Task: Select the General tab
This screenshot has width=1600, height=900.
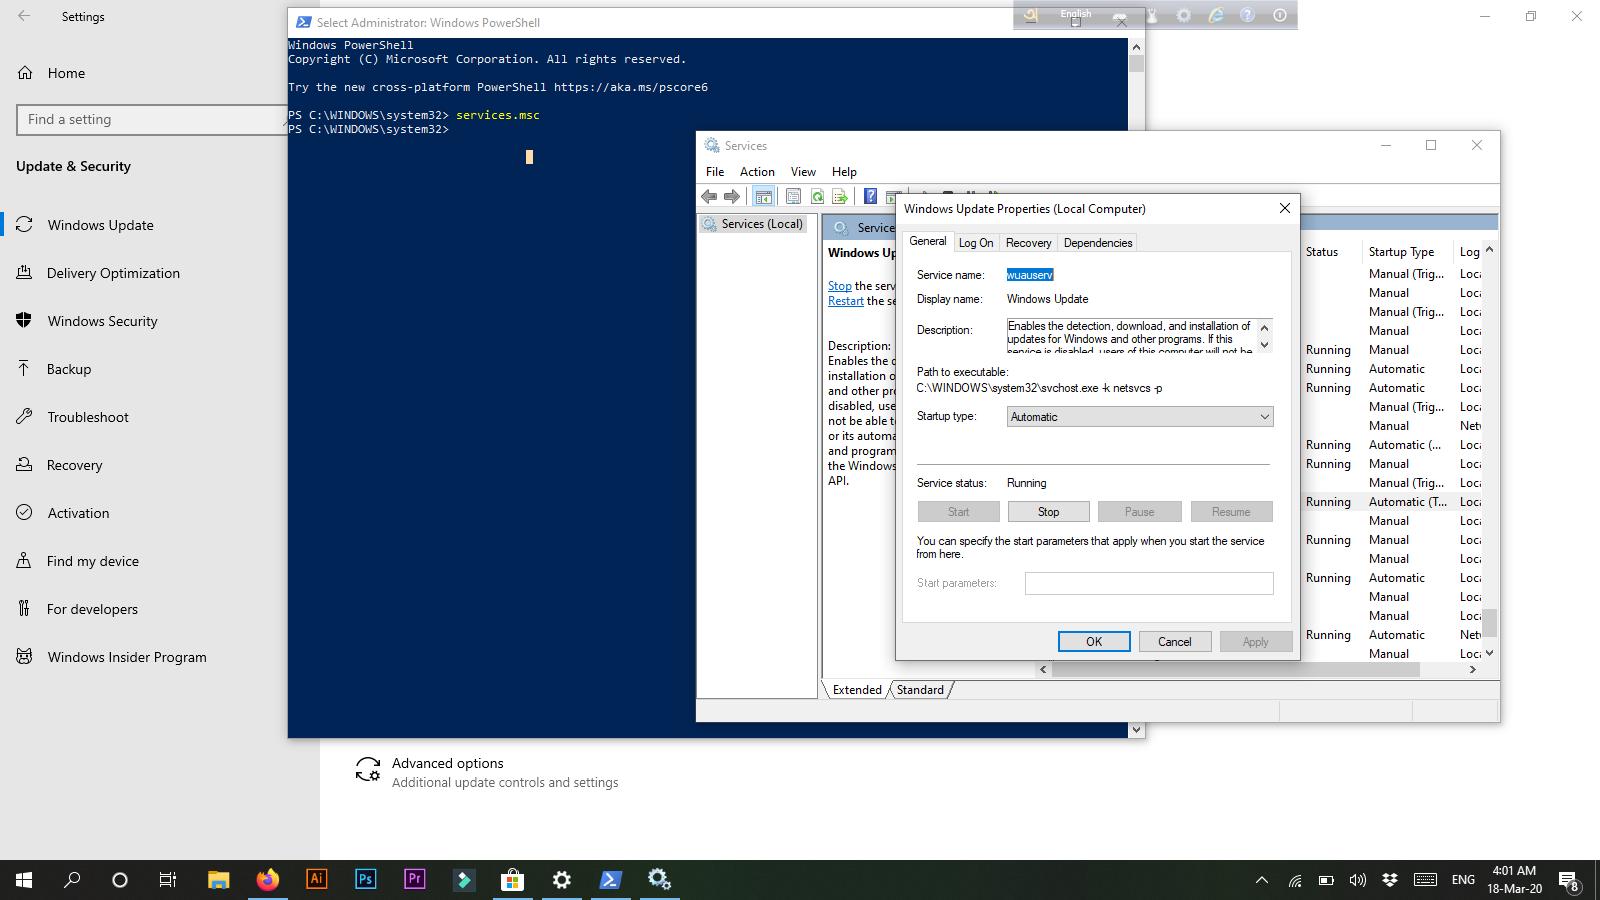Action: pos(928,241)
